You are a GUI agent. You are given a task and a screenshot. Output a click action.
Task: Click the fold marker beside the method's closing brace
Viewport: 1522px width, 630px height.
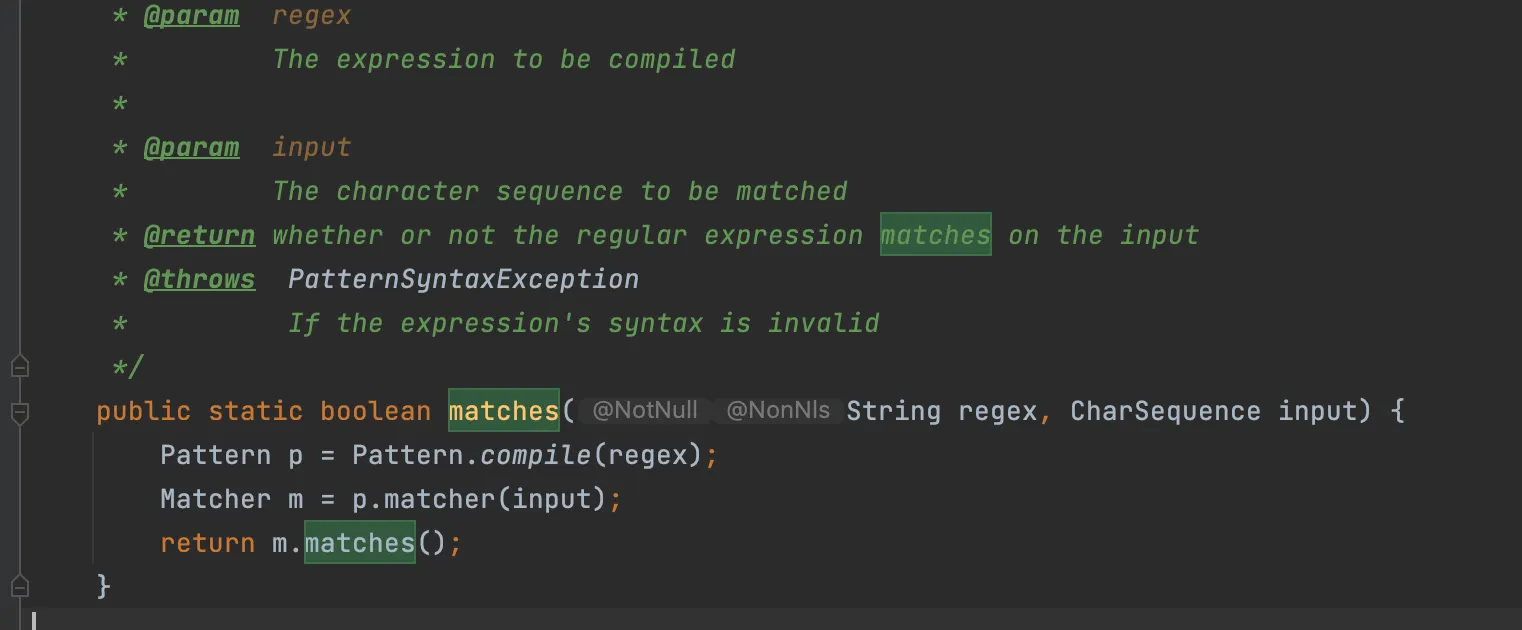coord(19,586)
